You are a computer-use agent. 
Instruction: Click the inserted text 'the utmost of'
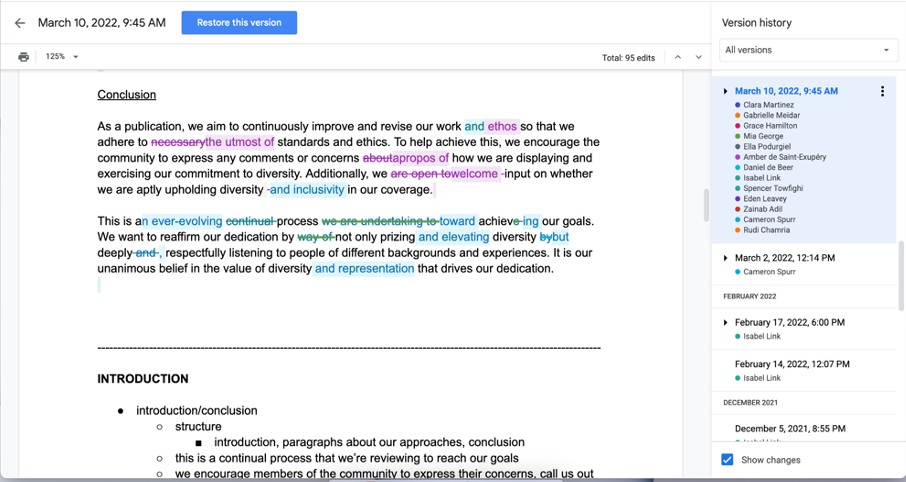[x=240, y=142]
